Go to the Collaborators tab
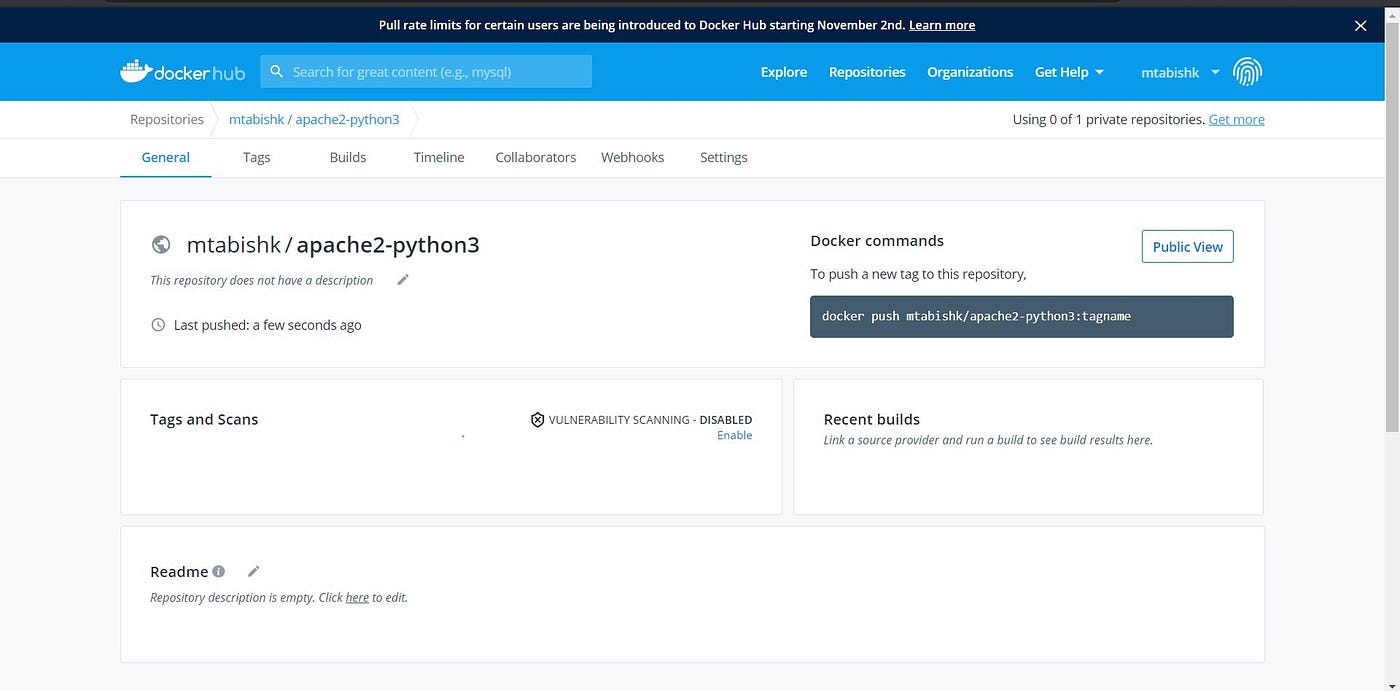Viewport: 1400px width, 691px height. tap(536, 157)
